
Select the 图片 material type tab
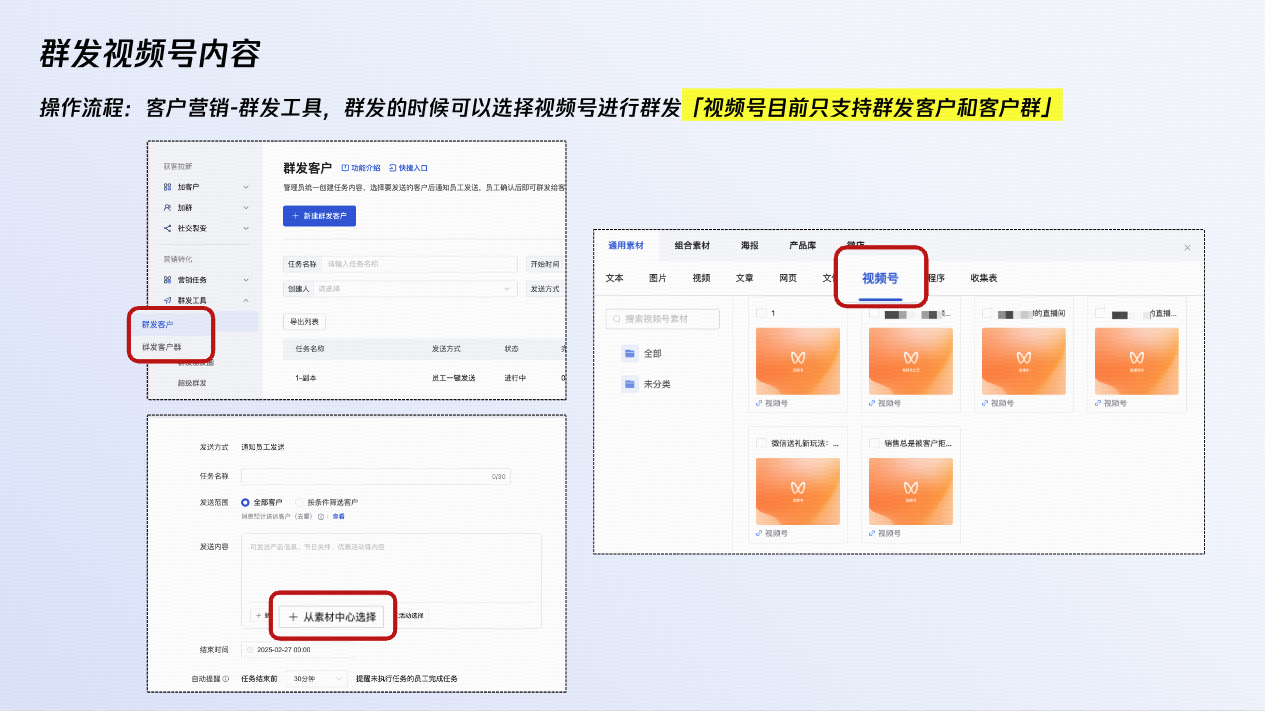[658, 278]
